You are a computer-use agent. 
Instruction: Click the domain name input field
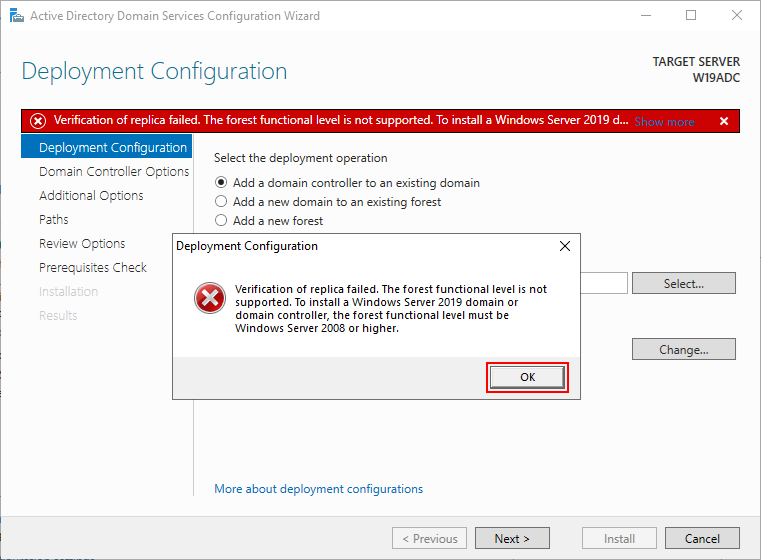pyautogui.click(x=604, y=283)
